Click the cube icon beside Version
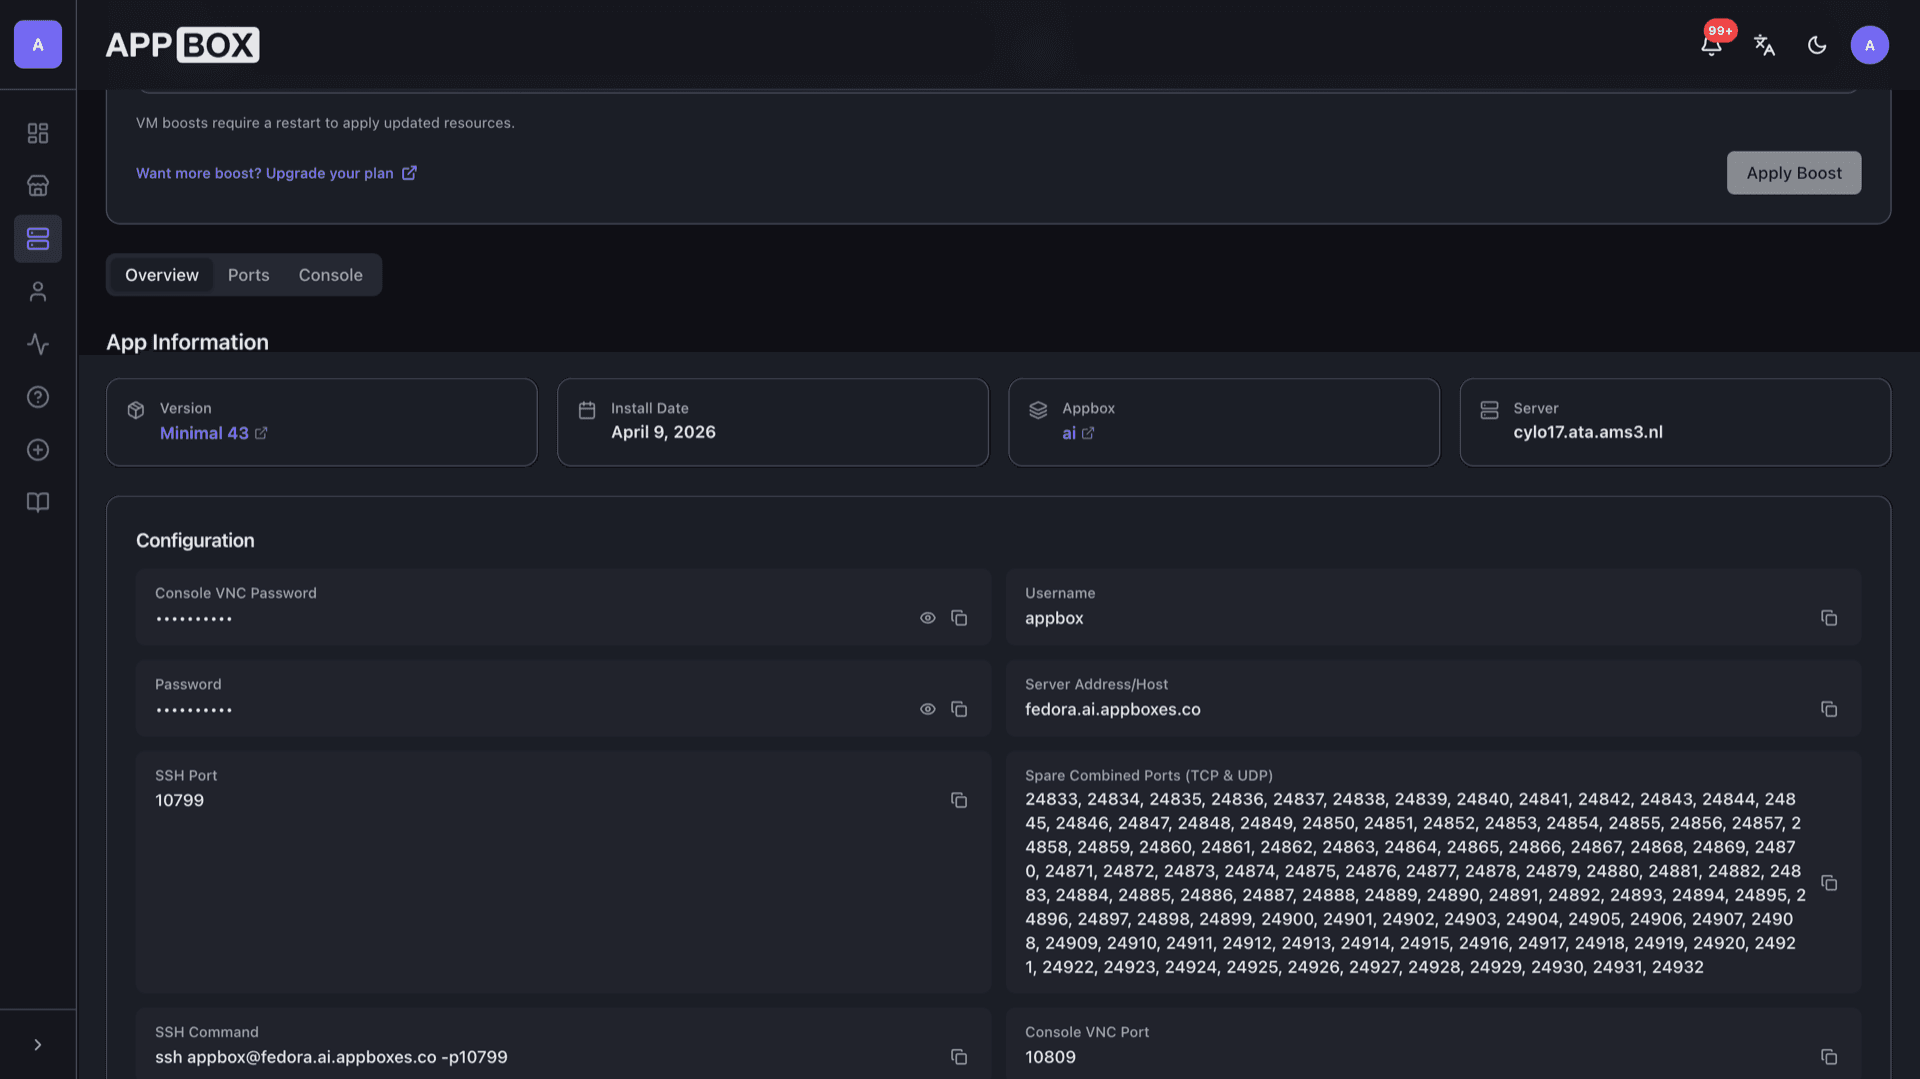1920x1079 pixels. pyautogui.click(x=136, y=410)
